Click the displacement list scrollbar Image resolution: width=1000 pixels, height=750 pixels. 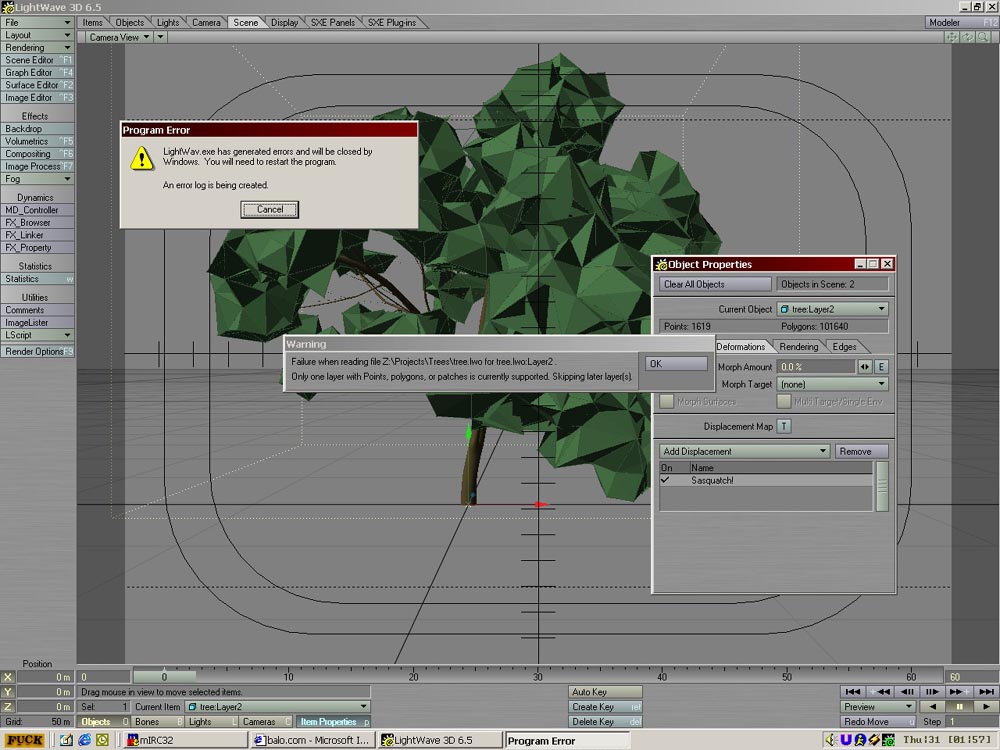tap(882, 486)
